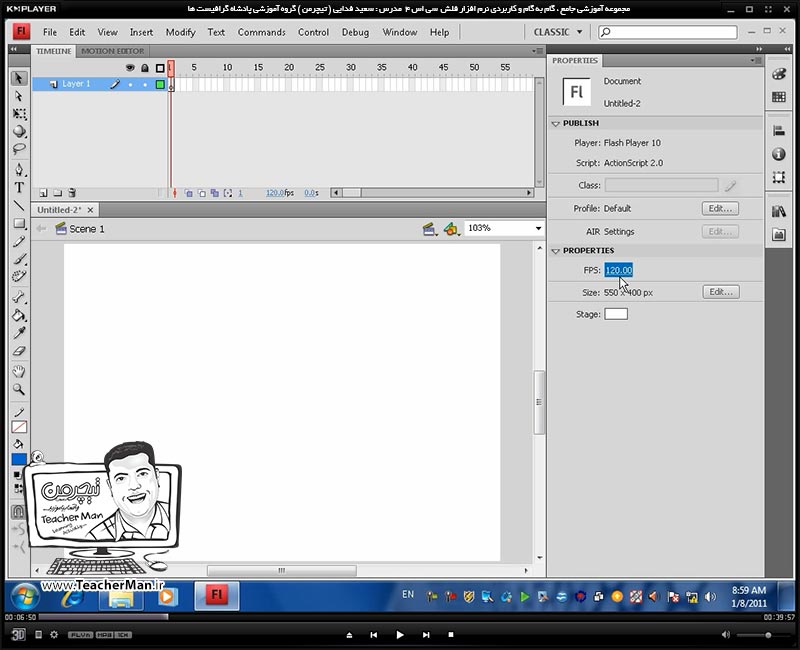Screen dimensions: 800x650
Task: Toggle Layer 1 visibility dot
Action: tap(130, 85)
